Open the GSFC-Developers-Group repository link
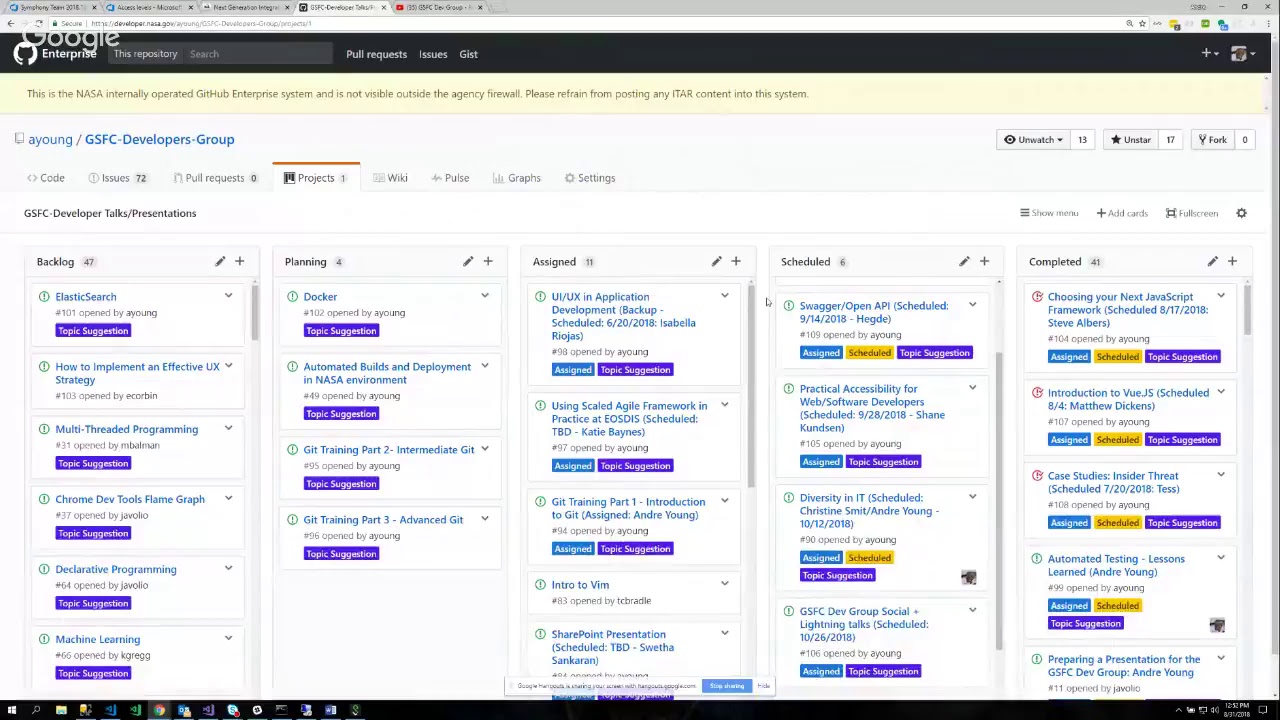This screenshot has width=1280, height=720. 159,139
